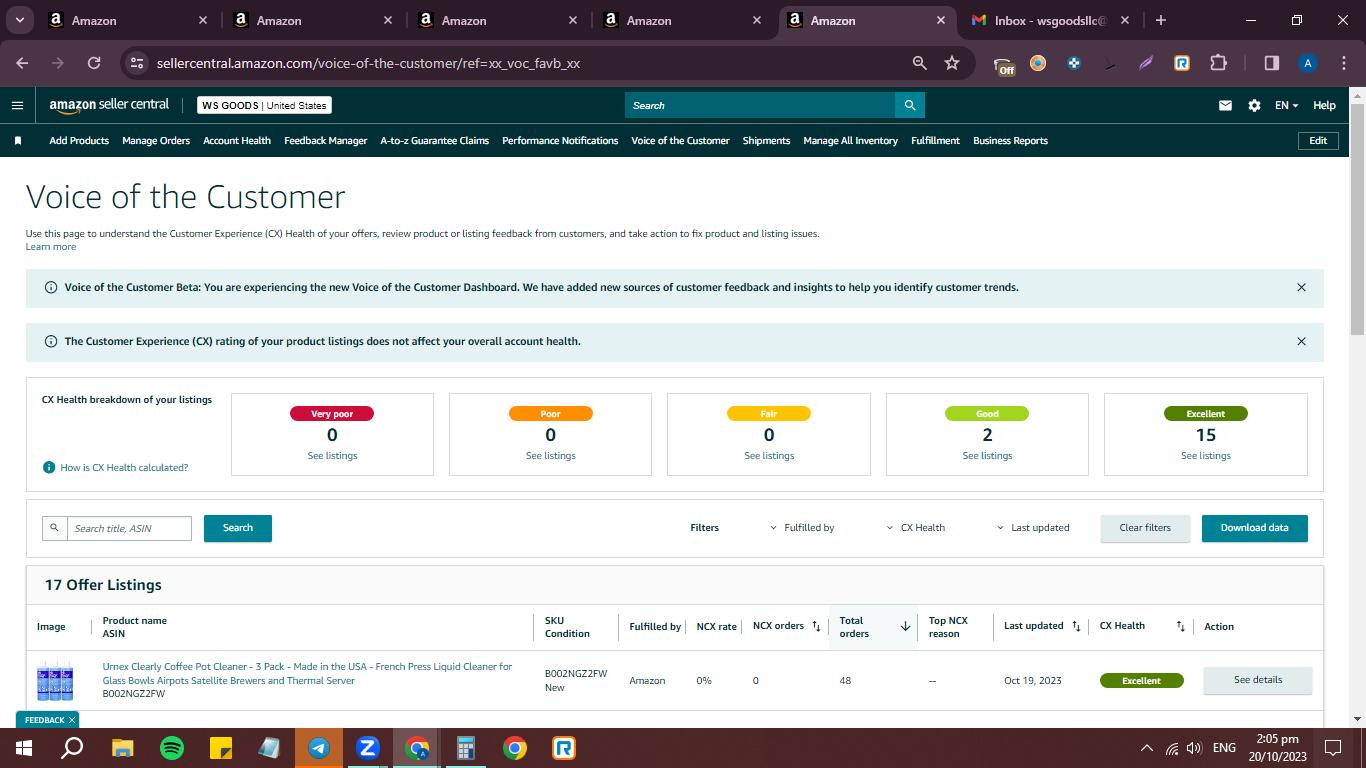View site information icon left of the URL
Image resolution: width=1366 pixels, height=768 pixels.
137,63
